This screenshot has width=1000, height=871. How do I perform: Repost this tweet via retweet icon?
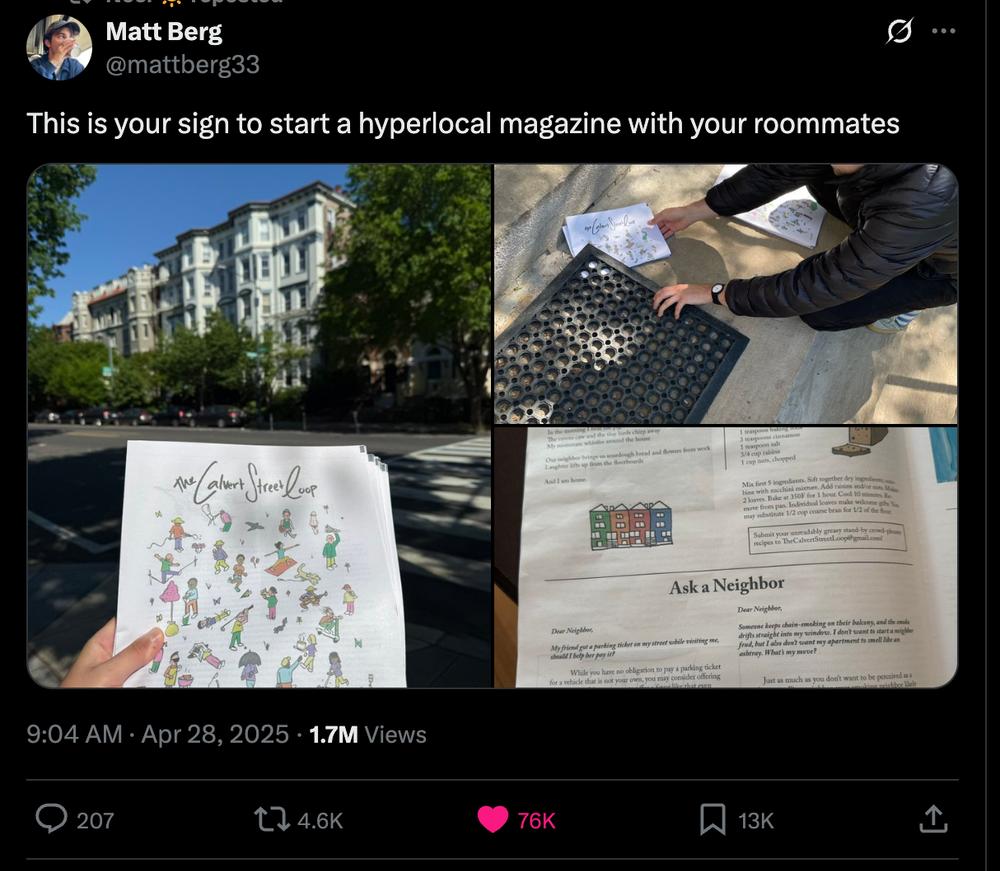(x=272, y=819)
